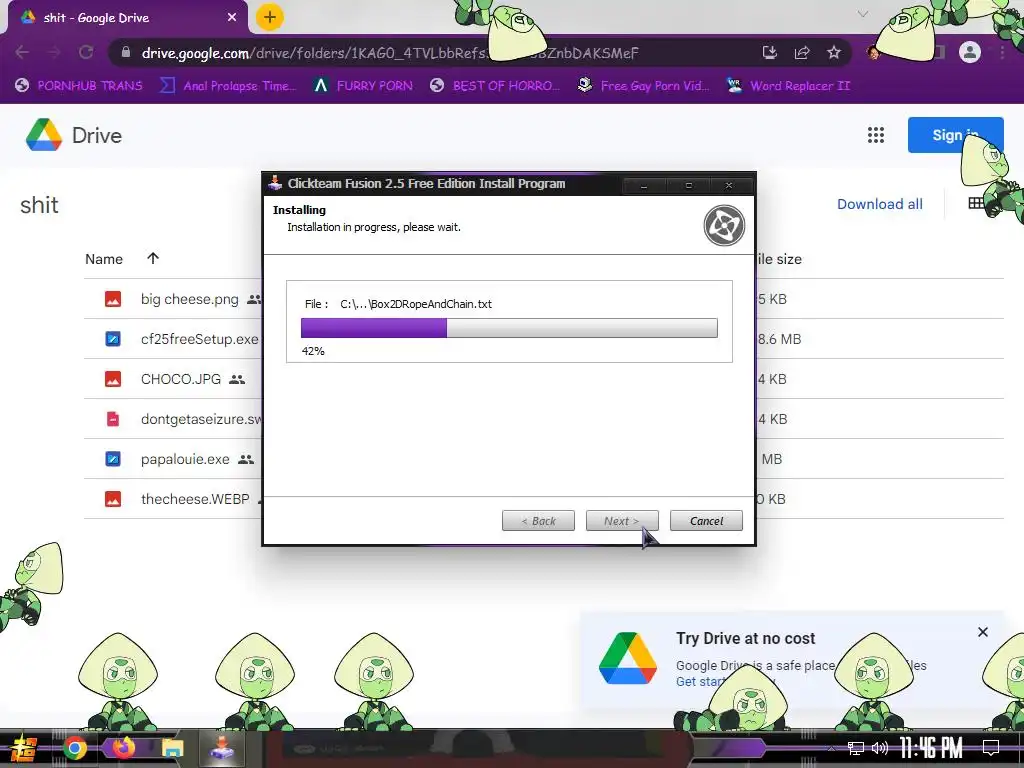Close the Google Drive browser tab
The width and height of the screenshot is (1024, 768).
(232, 18)
